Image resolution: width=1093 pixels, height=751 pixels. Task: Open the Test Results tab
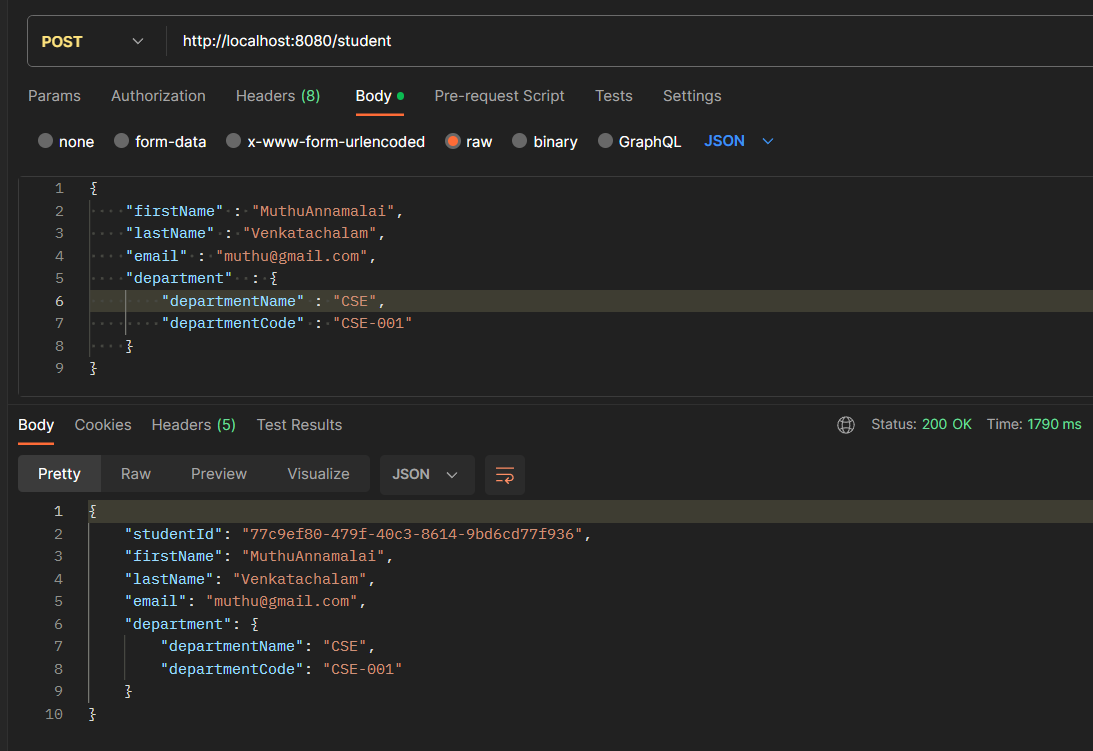(299, 425)
